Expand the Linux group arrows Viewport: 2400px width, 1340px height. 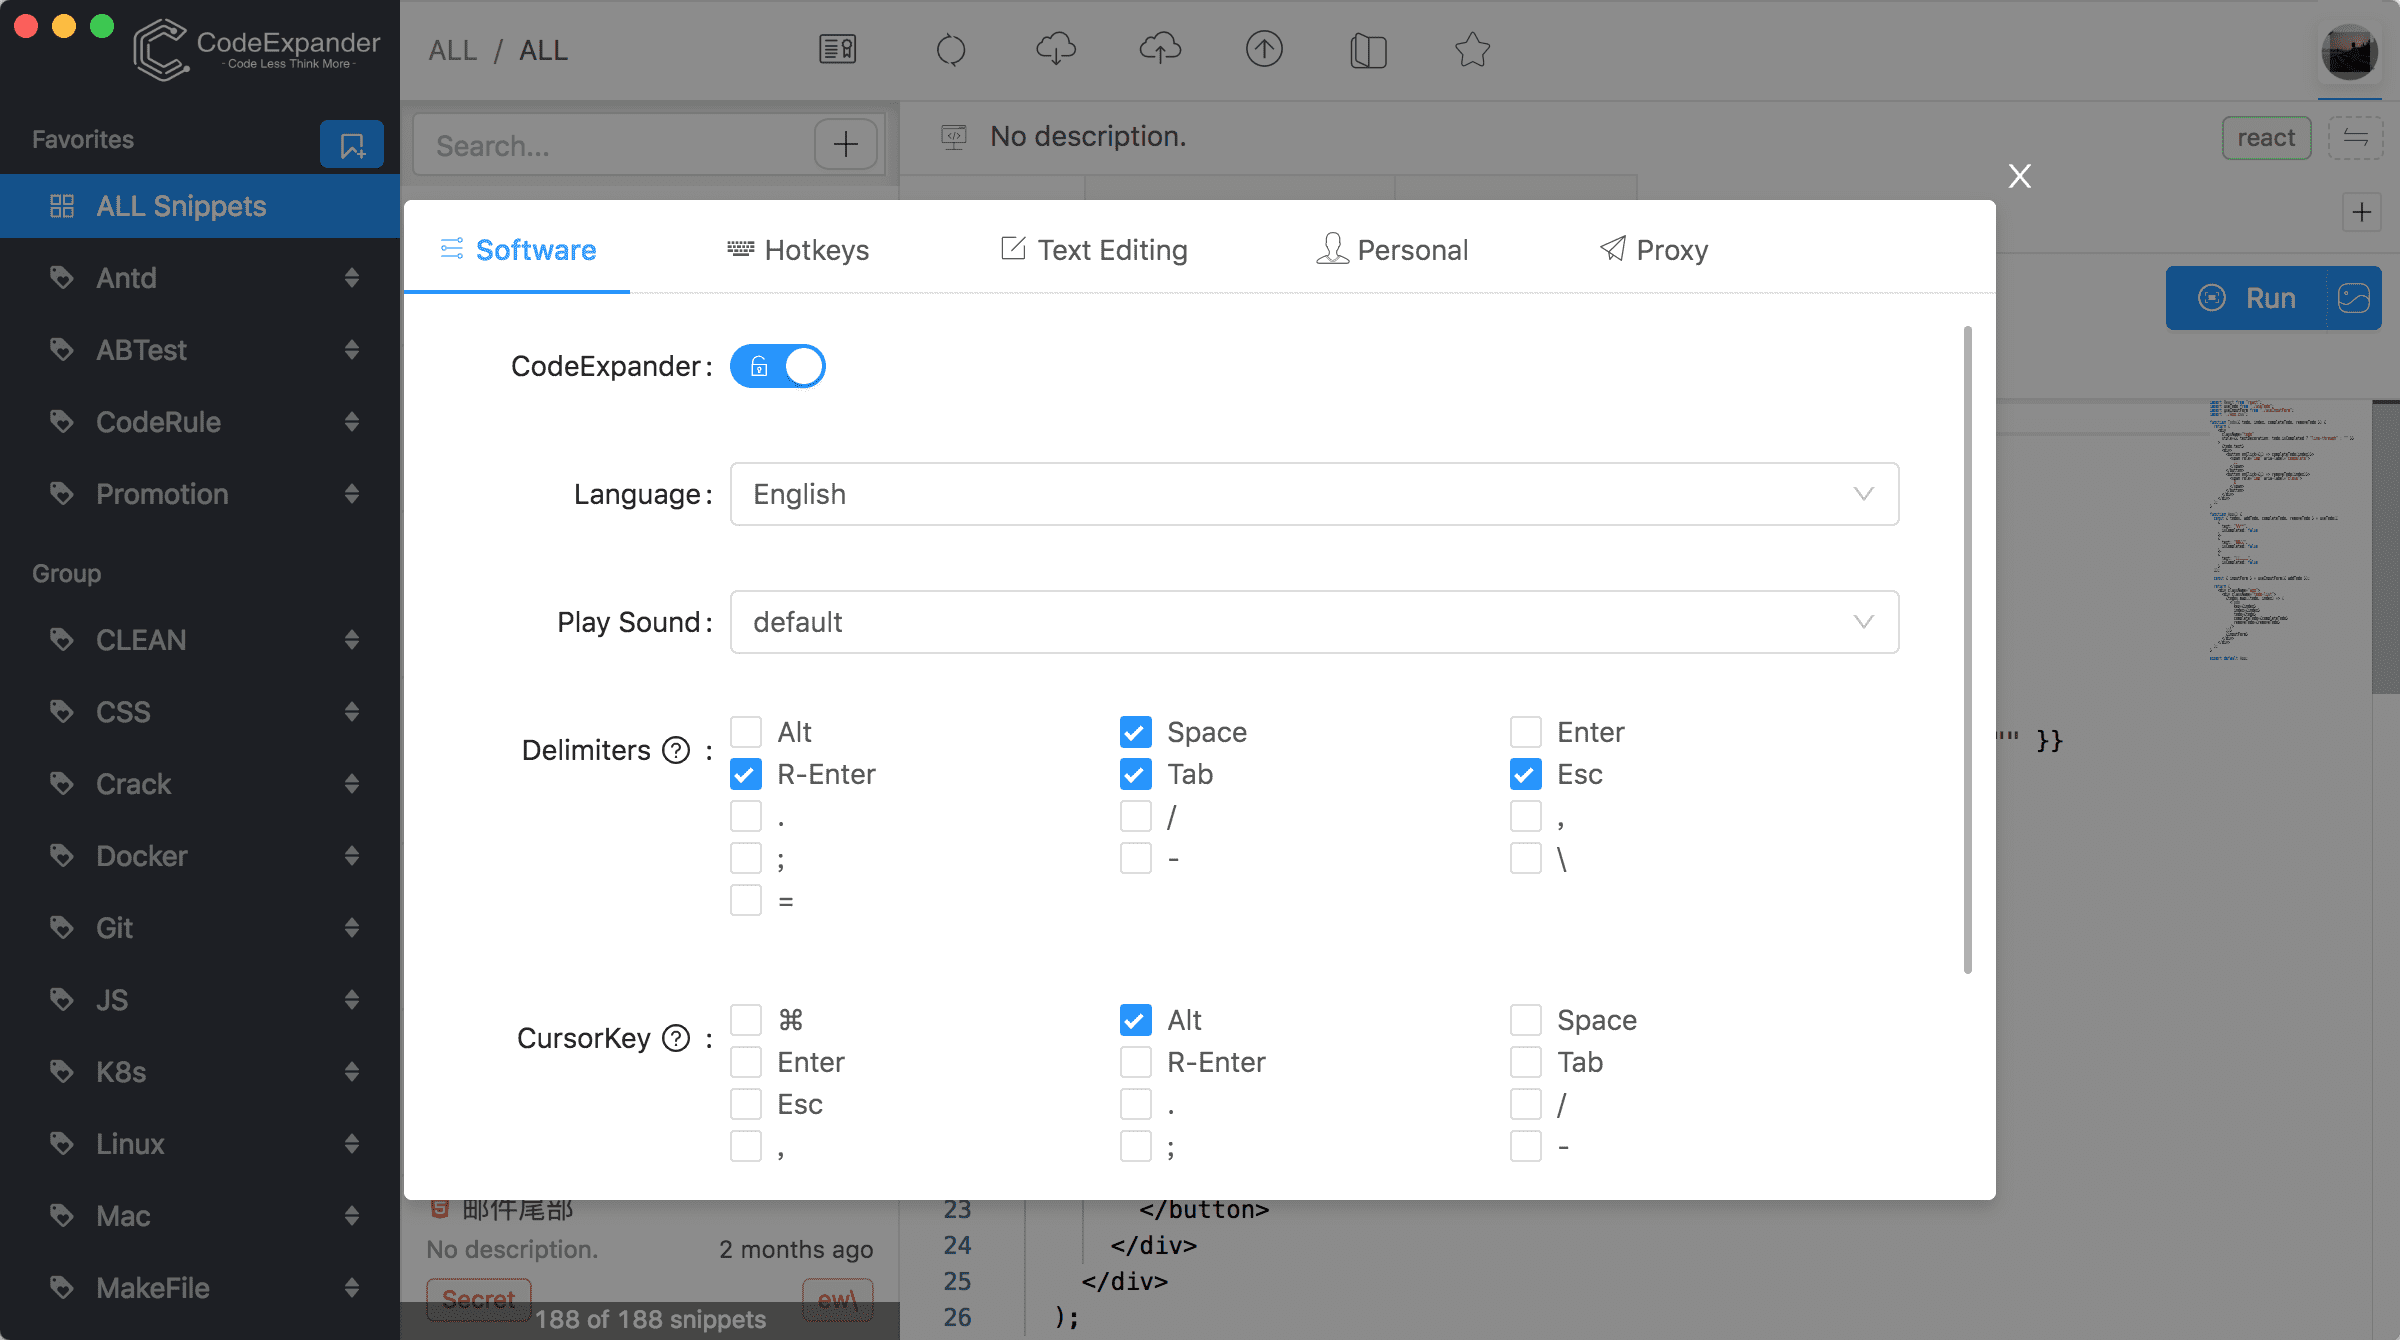click(352, 1144)
